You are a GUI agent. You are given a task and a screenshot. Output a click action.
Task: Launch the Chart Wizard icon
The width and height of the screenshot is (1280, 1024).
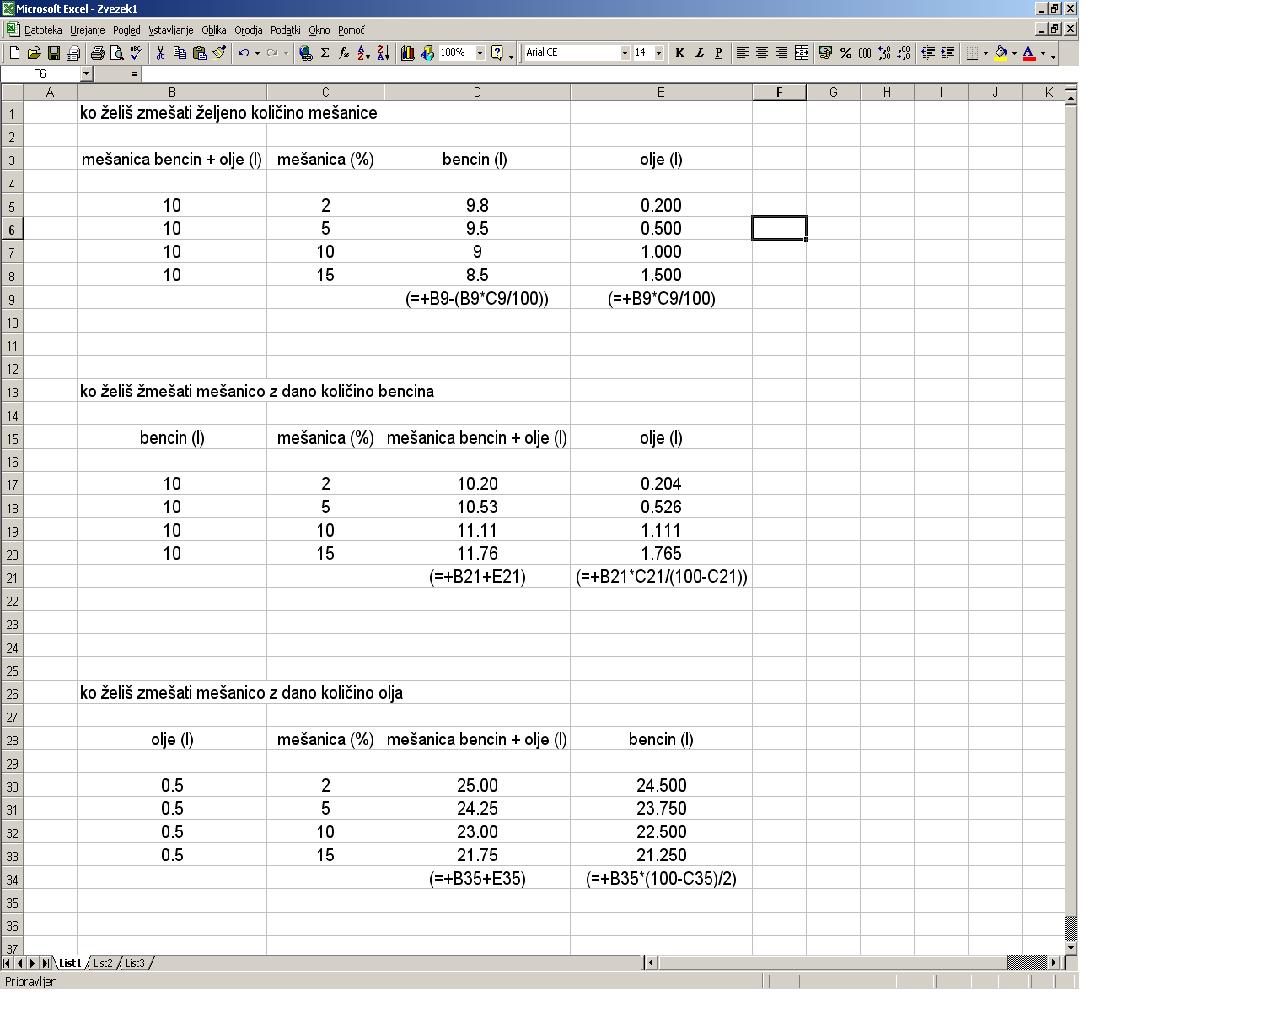[407, 53]
